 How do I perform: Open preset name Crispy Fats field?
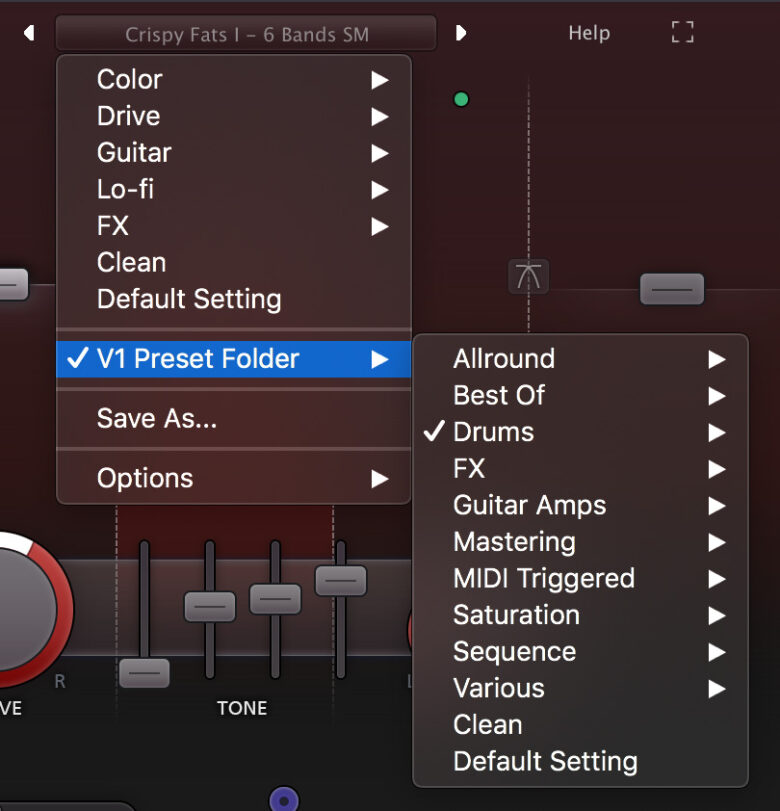click(246, 34)
